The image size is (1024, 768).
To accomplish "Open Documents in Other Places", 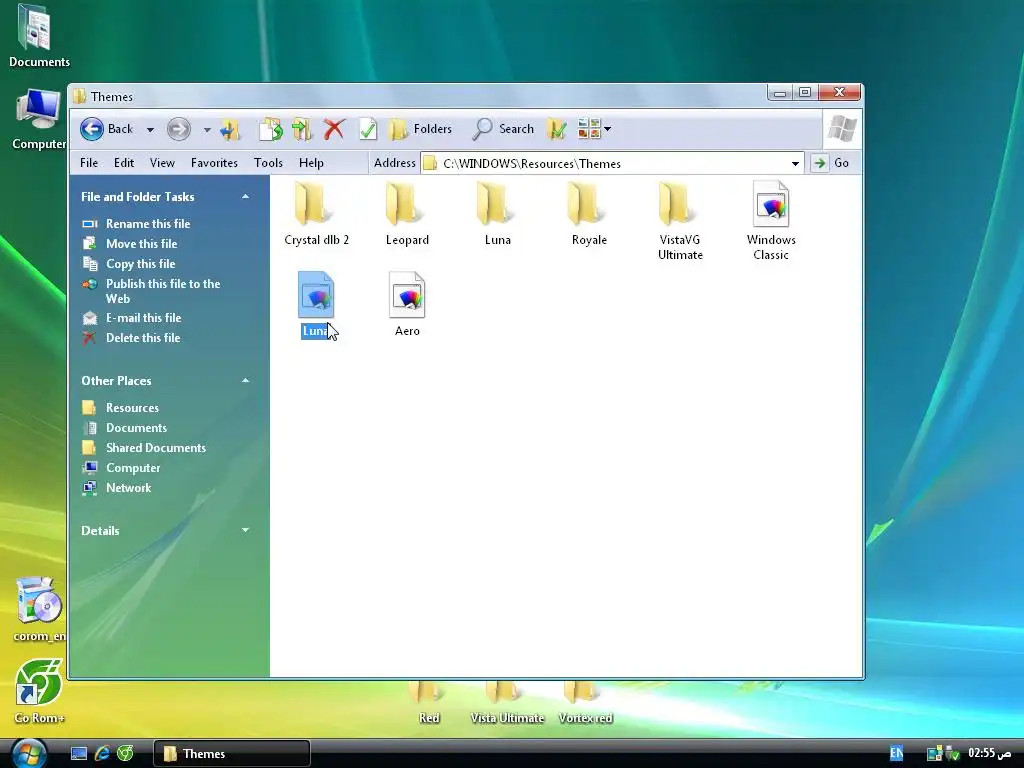I will click(136, 428).
